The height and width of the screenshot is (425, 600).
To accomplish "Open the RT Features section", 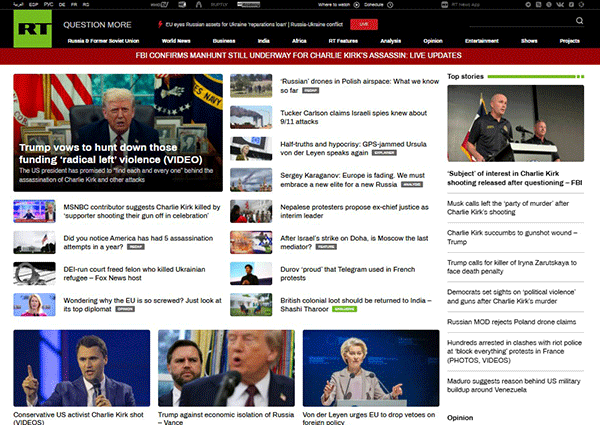I will [343, 41].
